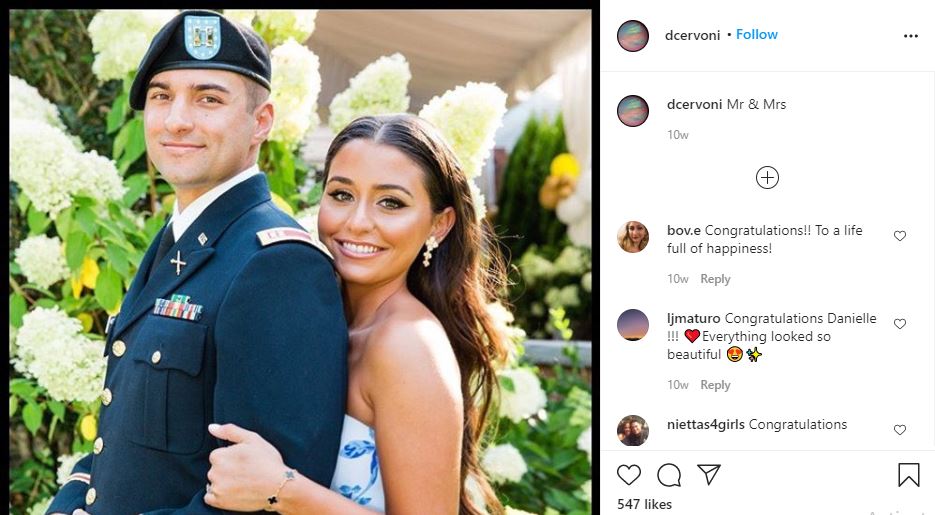The height and width of the screenshot is (515, 935).
Task: Visit niettas4girls' profile via username
Action: (706, 424)
